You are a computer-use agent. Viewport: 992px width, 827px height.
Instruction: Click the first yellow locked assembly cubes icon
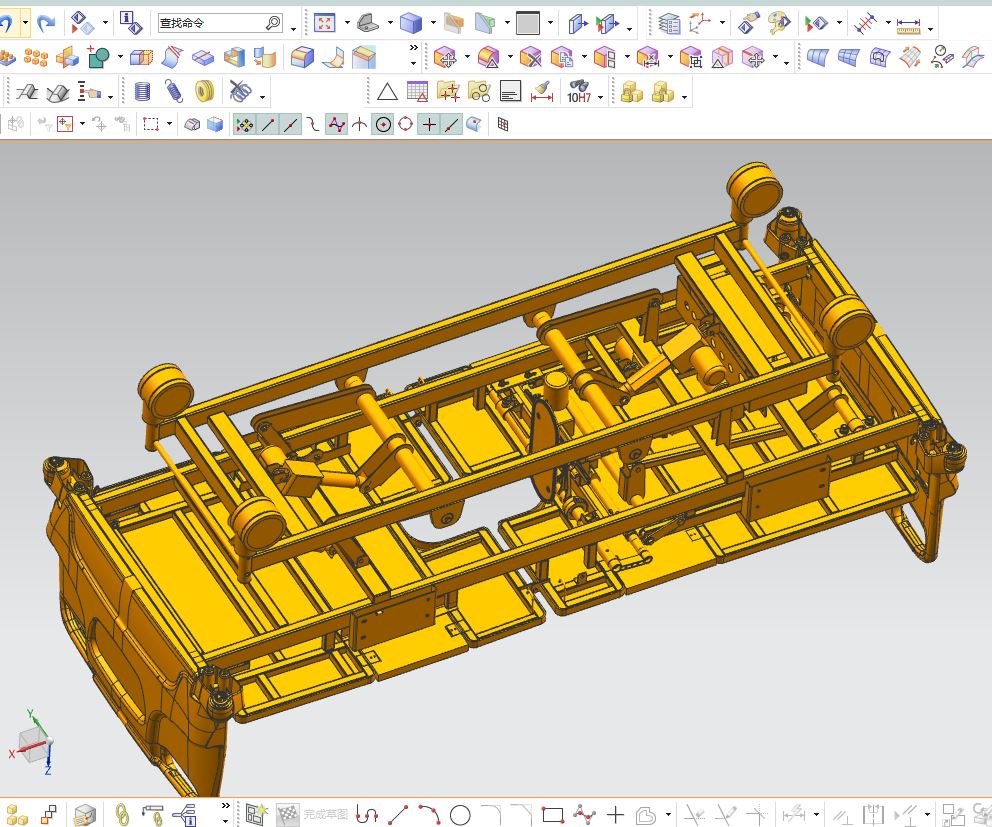pos(631,92)
